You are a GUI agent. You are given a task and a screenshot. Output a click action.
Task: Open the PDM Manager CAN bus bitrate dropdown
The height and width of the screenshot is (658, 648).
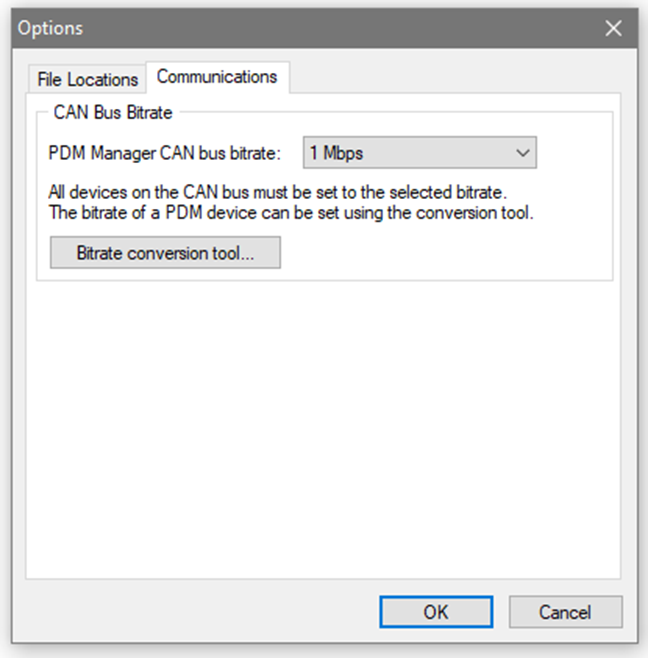[x=419, y=153]
